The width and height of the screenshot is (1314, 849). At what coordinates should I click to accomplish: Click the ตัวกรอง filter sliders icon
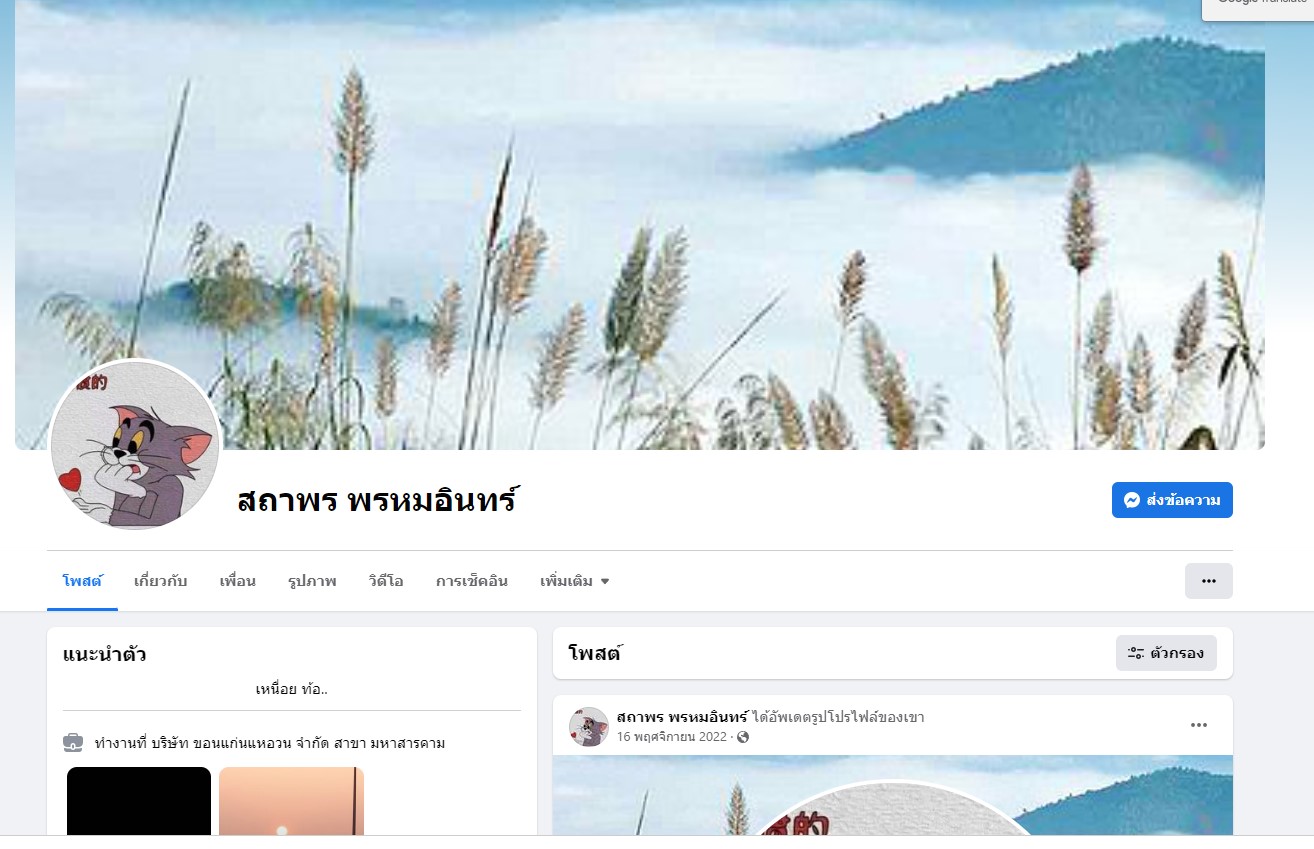point(1136,653)
